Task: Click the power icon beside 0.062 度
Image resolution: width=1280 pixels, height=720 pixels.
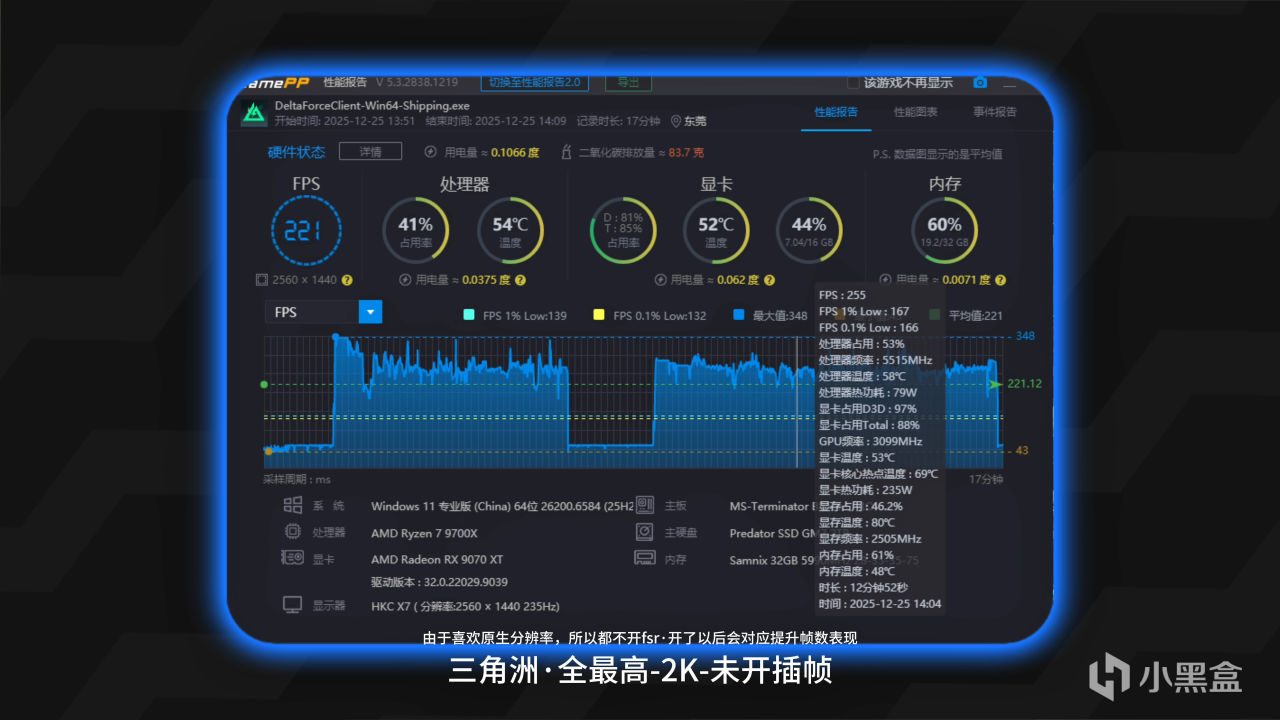Action: [660, 280]
